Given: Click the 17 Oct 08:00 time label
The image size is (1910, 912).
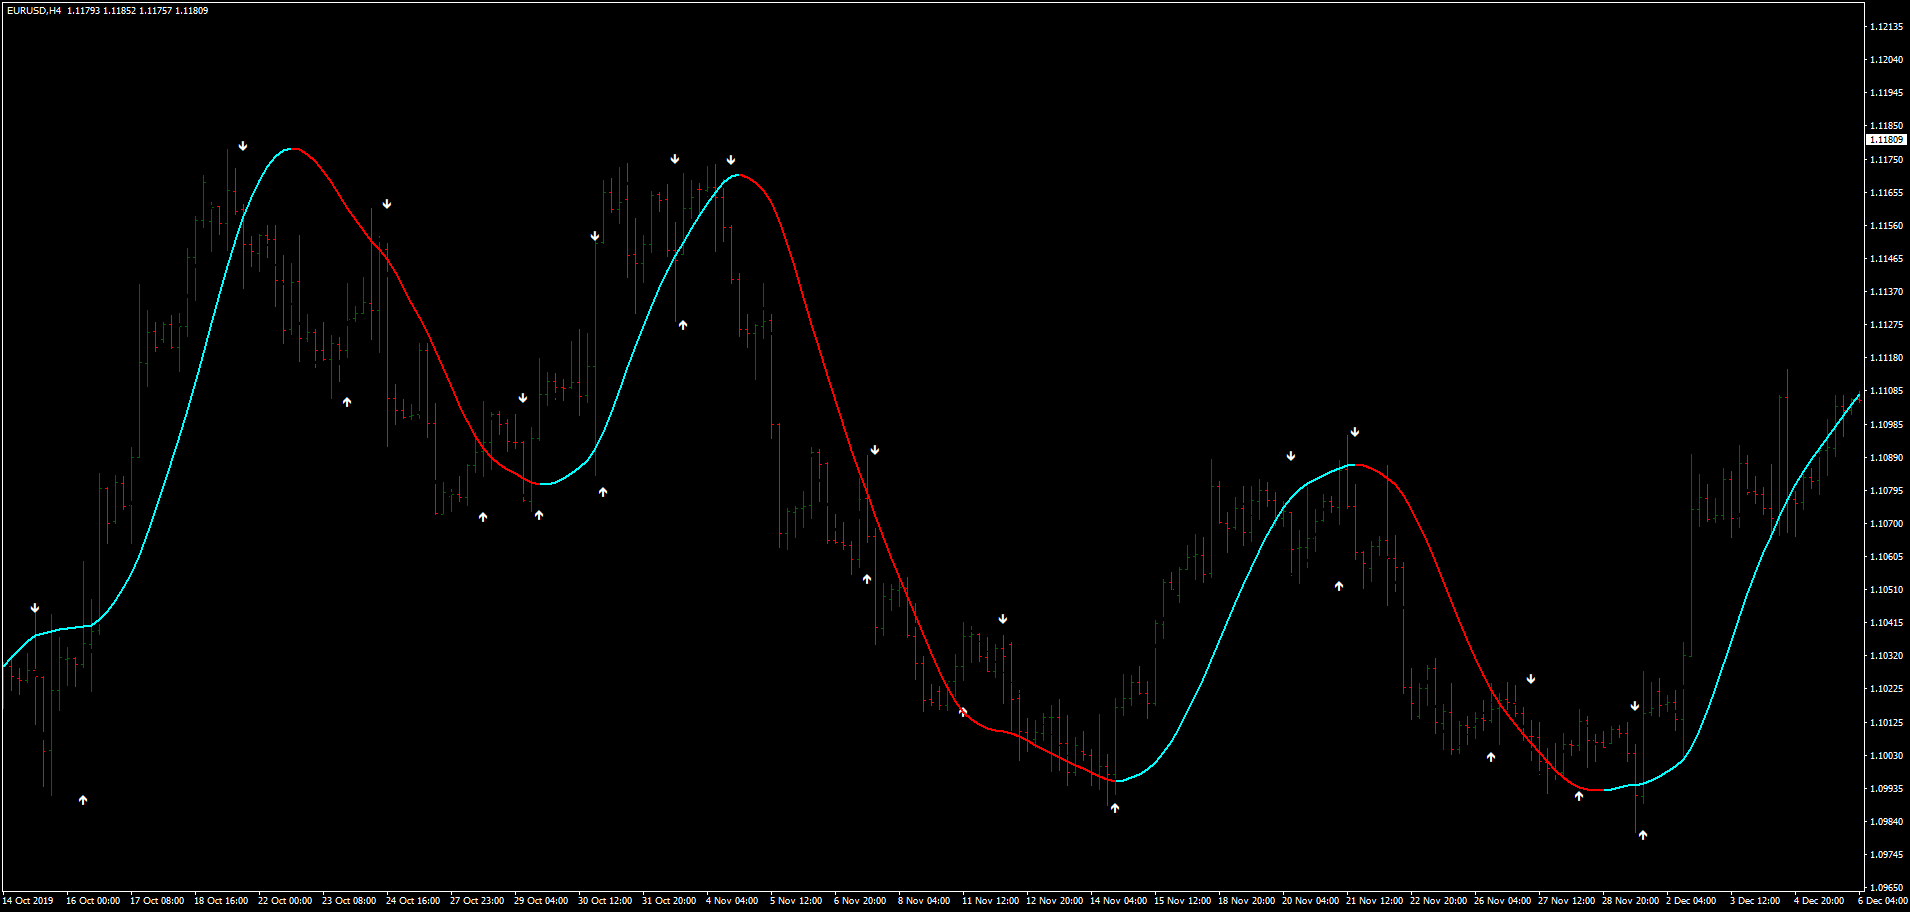Looking at the screenshot, I should pyautogui.click(x=157, y=901).
